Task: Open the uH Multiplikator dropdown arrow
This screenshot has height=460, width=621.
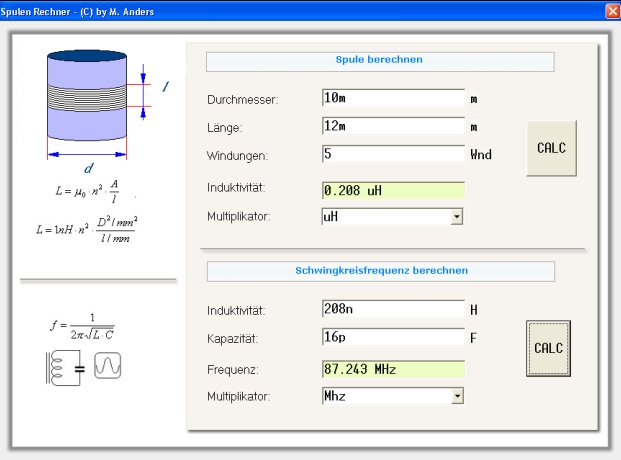Action: (x=457, y=217)
